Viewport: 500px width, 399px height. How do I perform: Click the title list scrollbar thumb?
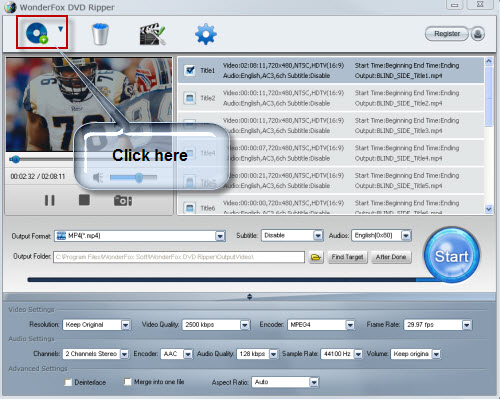(489, 97)
